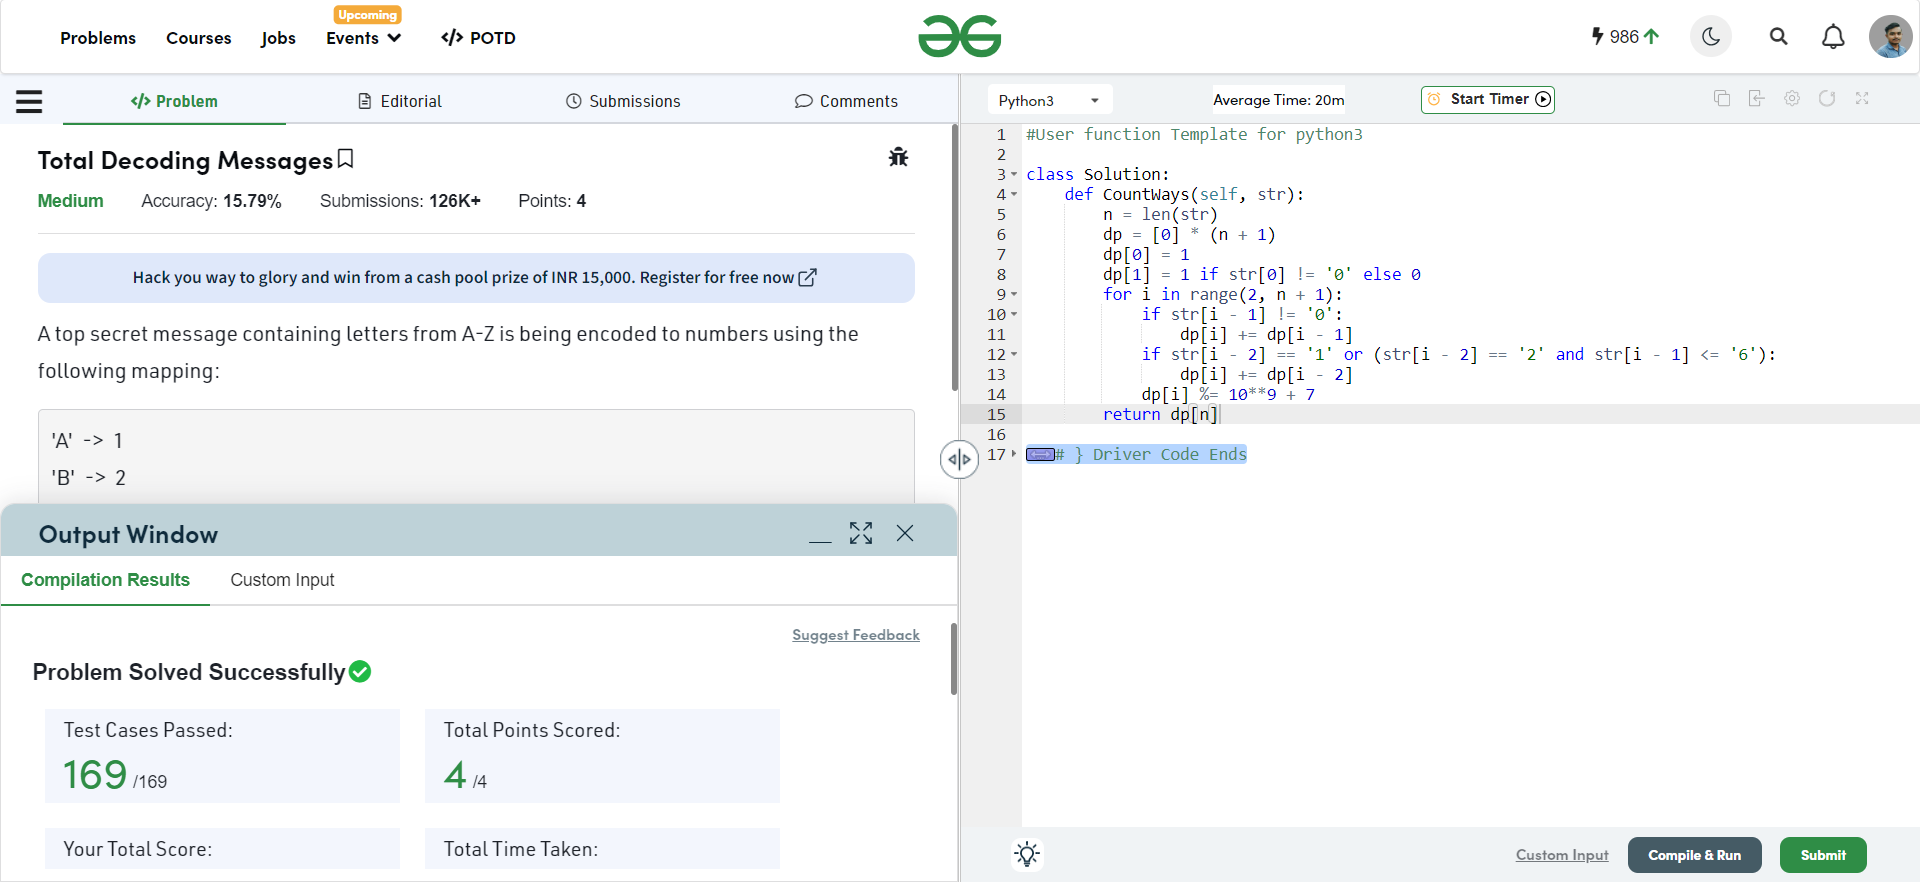Click the external link icon in the banner
Screen dimensions: 1920x882
pyautogui.click(x=807, y=277)
